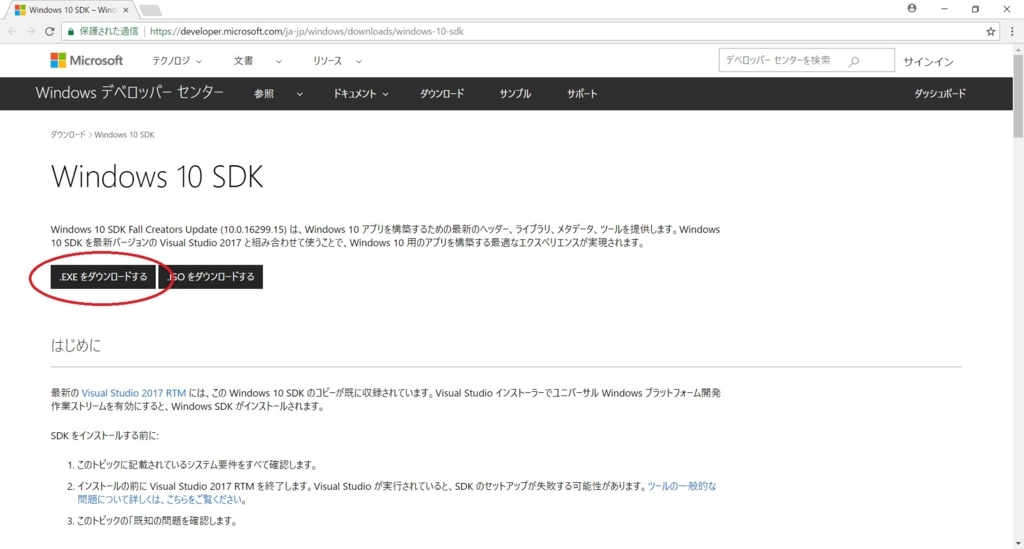1024x549 pixels.
Task: Click the search magnifier icon
Action: tap(854, 61)
